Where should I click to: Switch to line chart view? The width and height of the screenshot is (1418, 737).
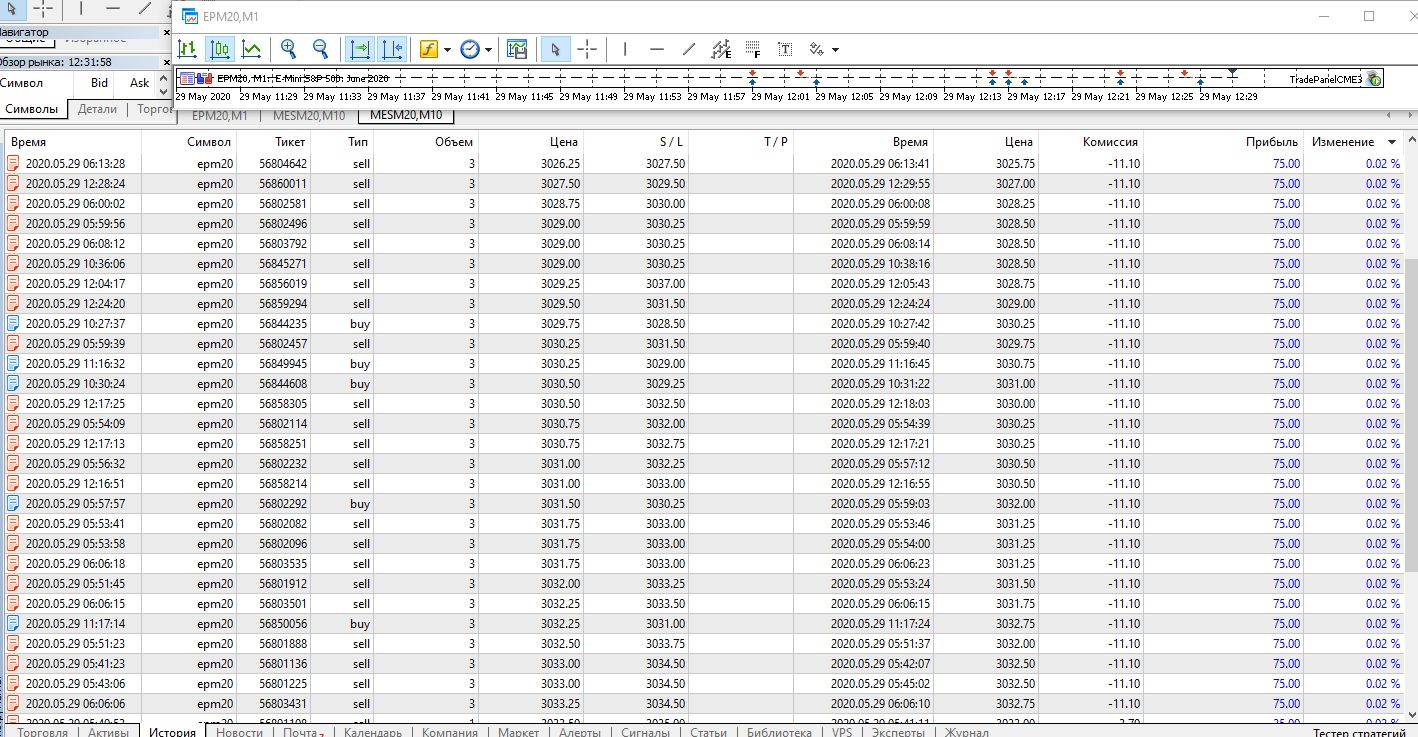pos(252,48)
